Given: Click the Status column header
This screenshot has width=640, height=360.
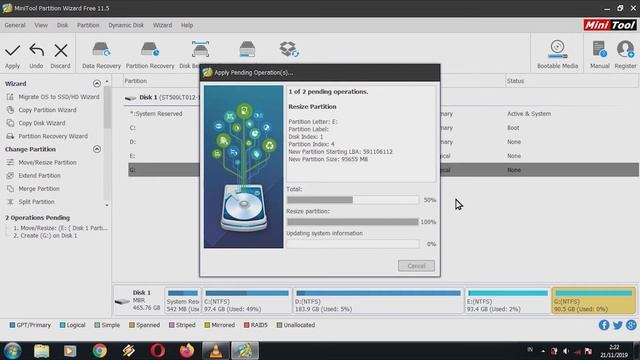Looking at the screenshot, I should coord(515,81).
